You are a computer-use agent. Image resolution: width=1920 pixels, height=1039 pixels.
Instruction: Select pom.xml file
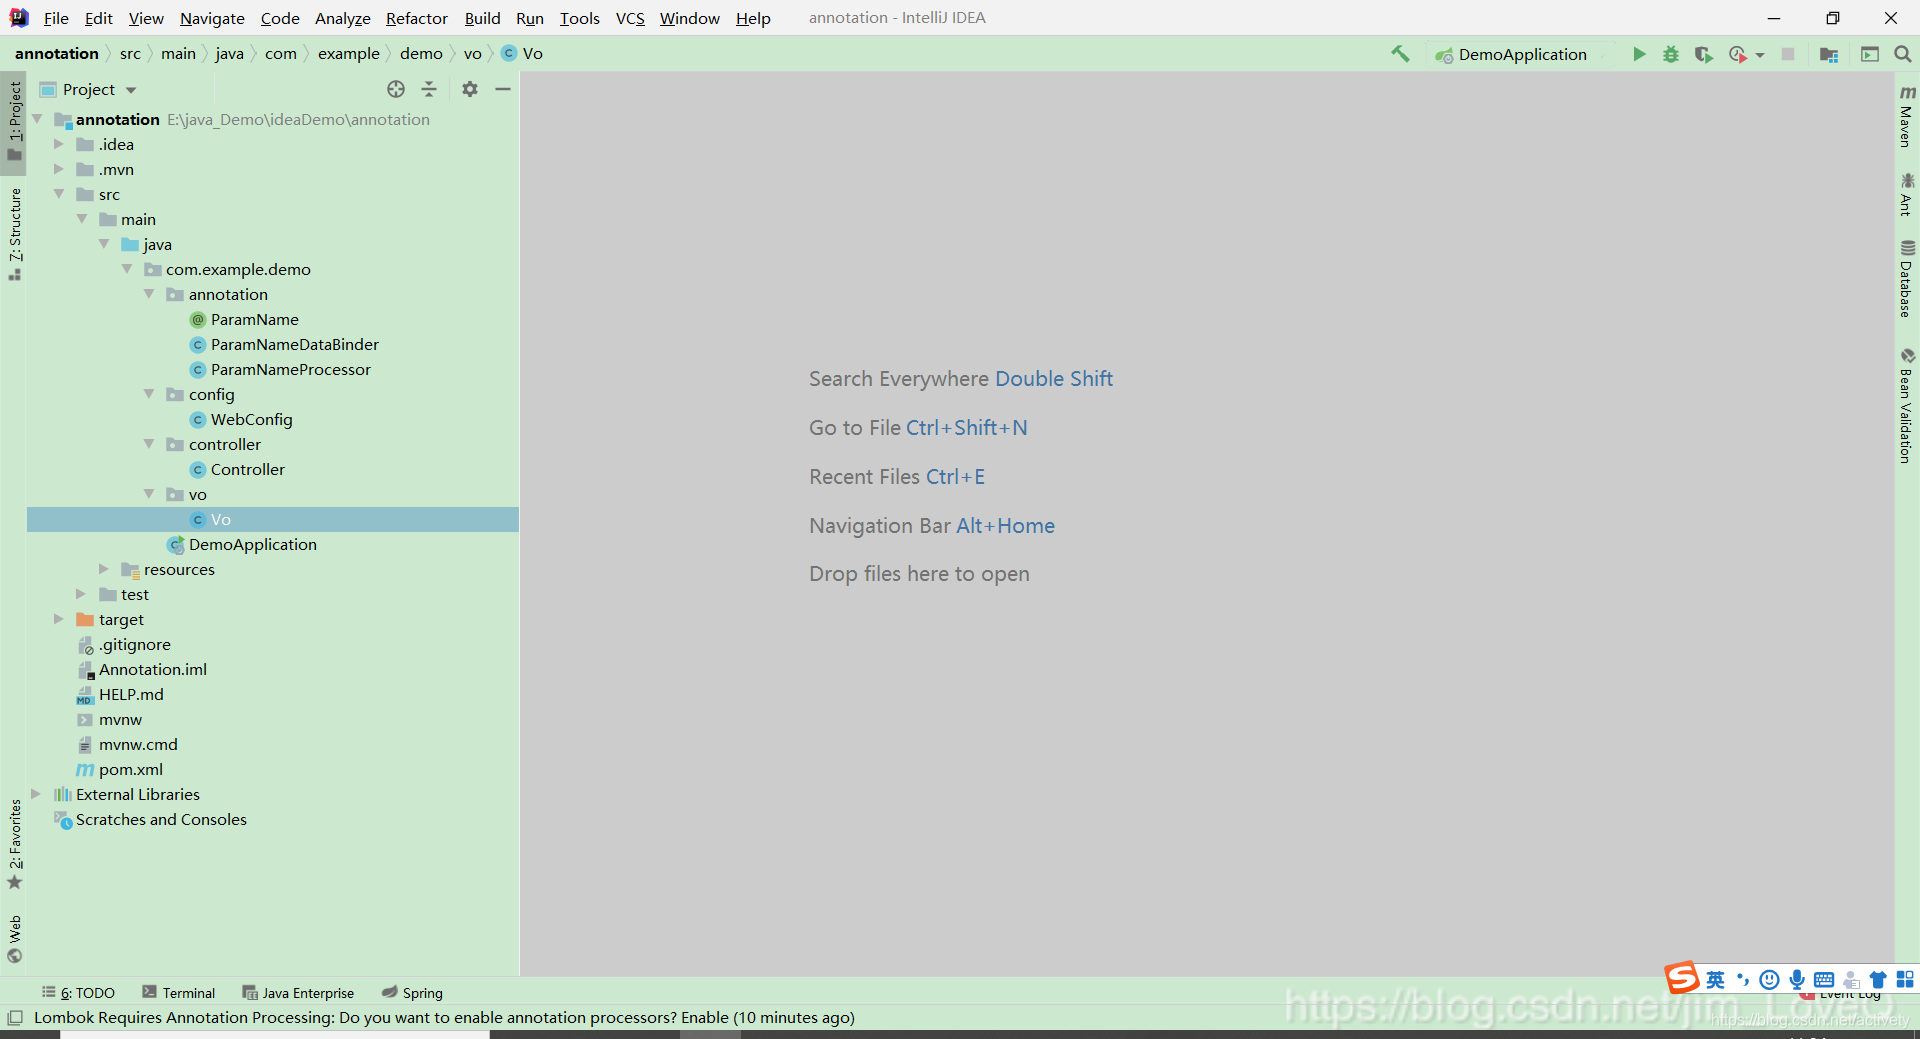point(130,769)
